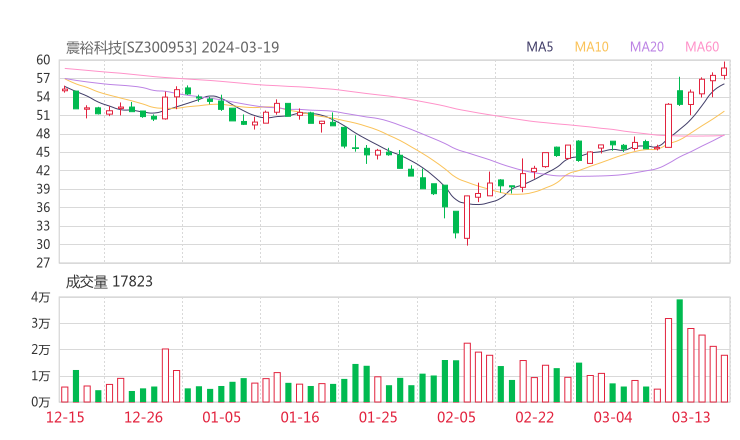Select the 02-05 date axis label
The width and height of the screenshot is (740, 440).
tap(456, 417)
